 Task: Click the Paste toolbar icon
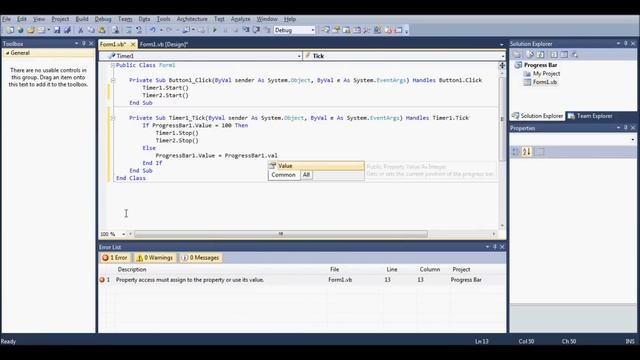(102, 30)
